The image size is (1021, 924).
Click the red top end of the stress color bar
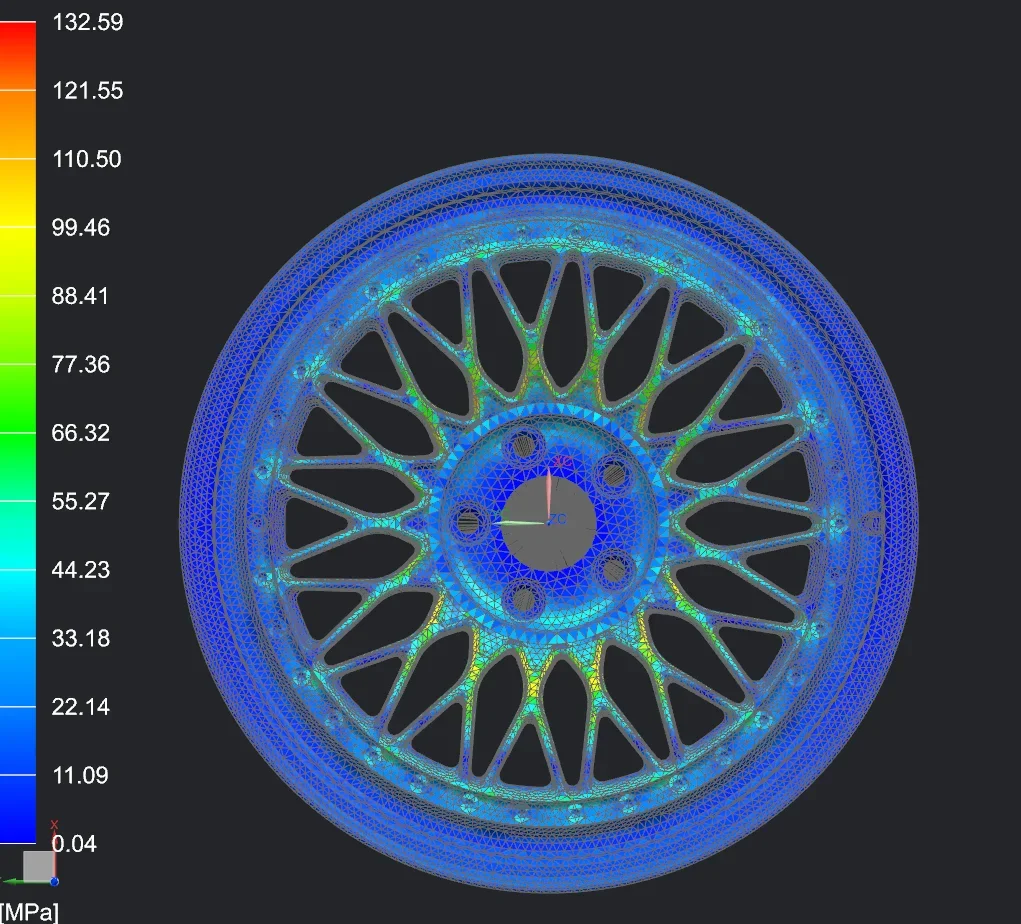18,39
